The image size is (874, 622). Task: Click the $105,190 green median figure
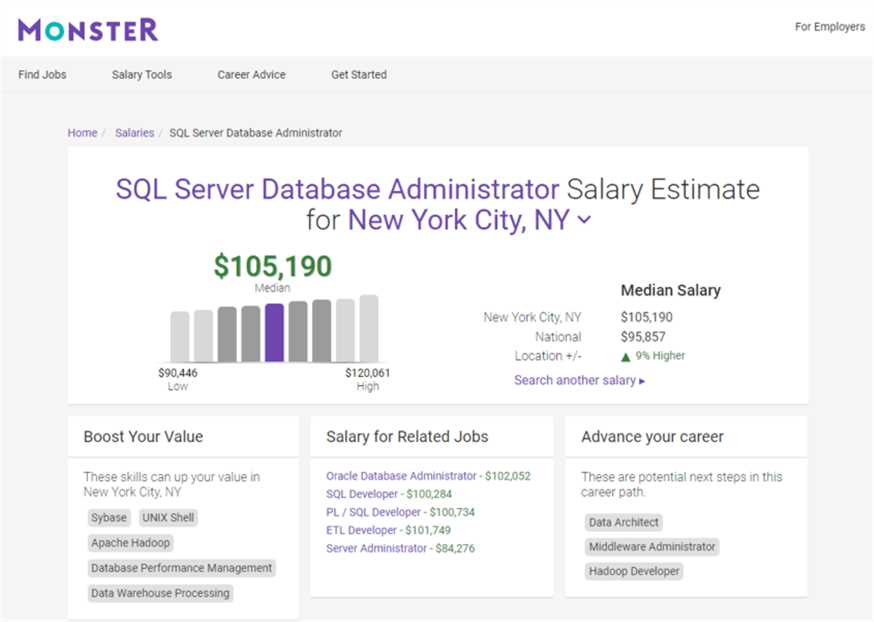(273, 266)
